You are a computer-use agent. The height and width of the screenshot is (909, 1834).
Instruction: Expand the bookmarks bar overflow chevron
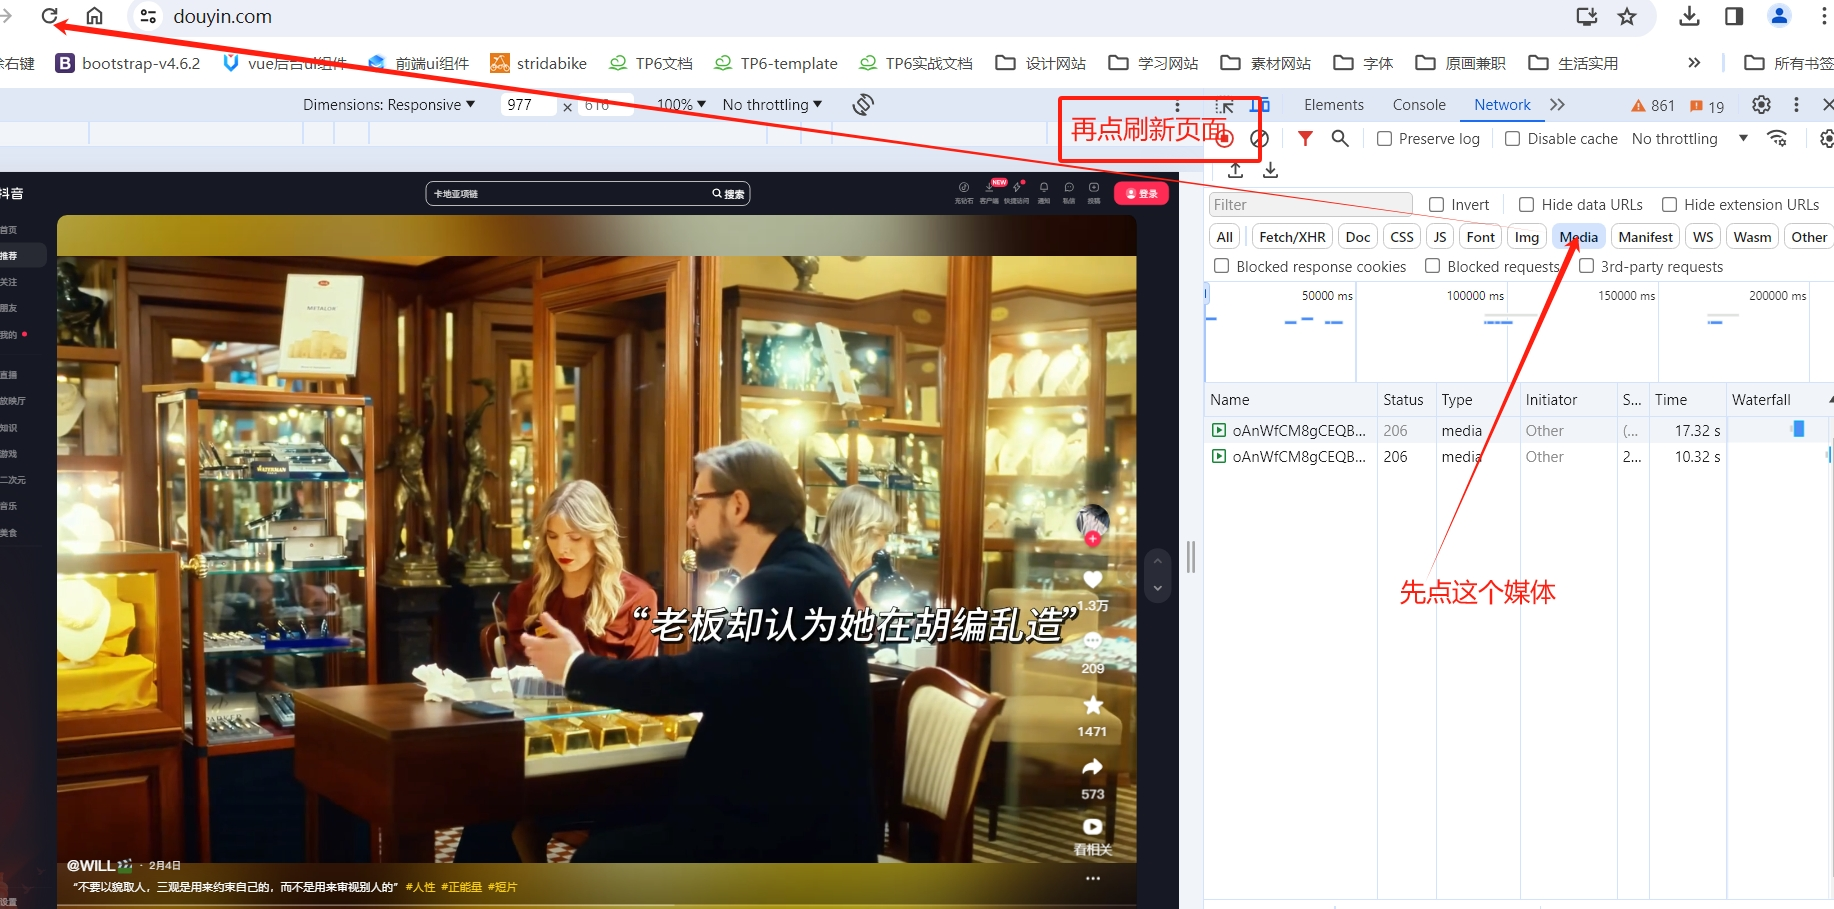click(x=1694, y=63)
